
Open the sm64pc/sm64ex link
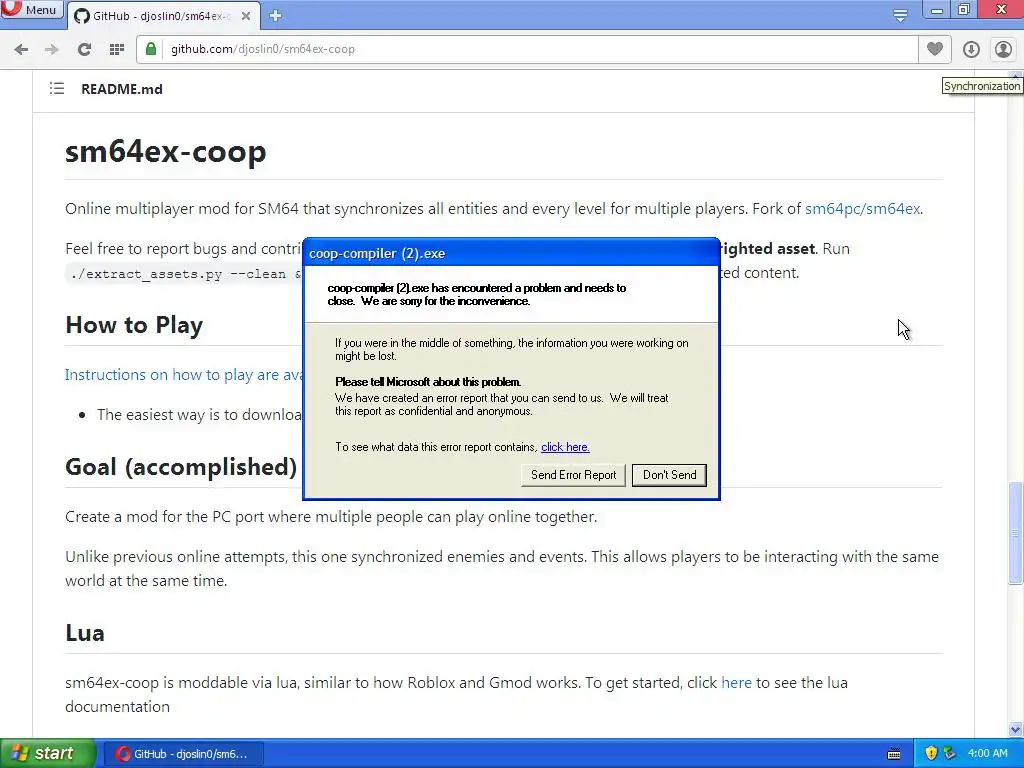pyautogui.click(x=862, y=209)
